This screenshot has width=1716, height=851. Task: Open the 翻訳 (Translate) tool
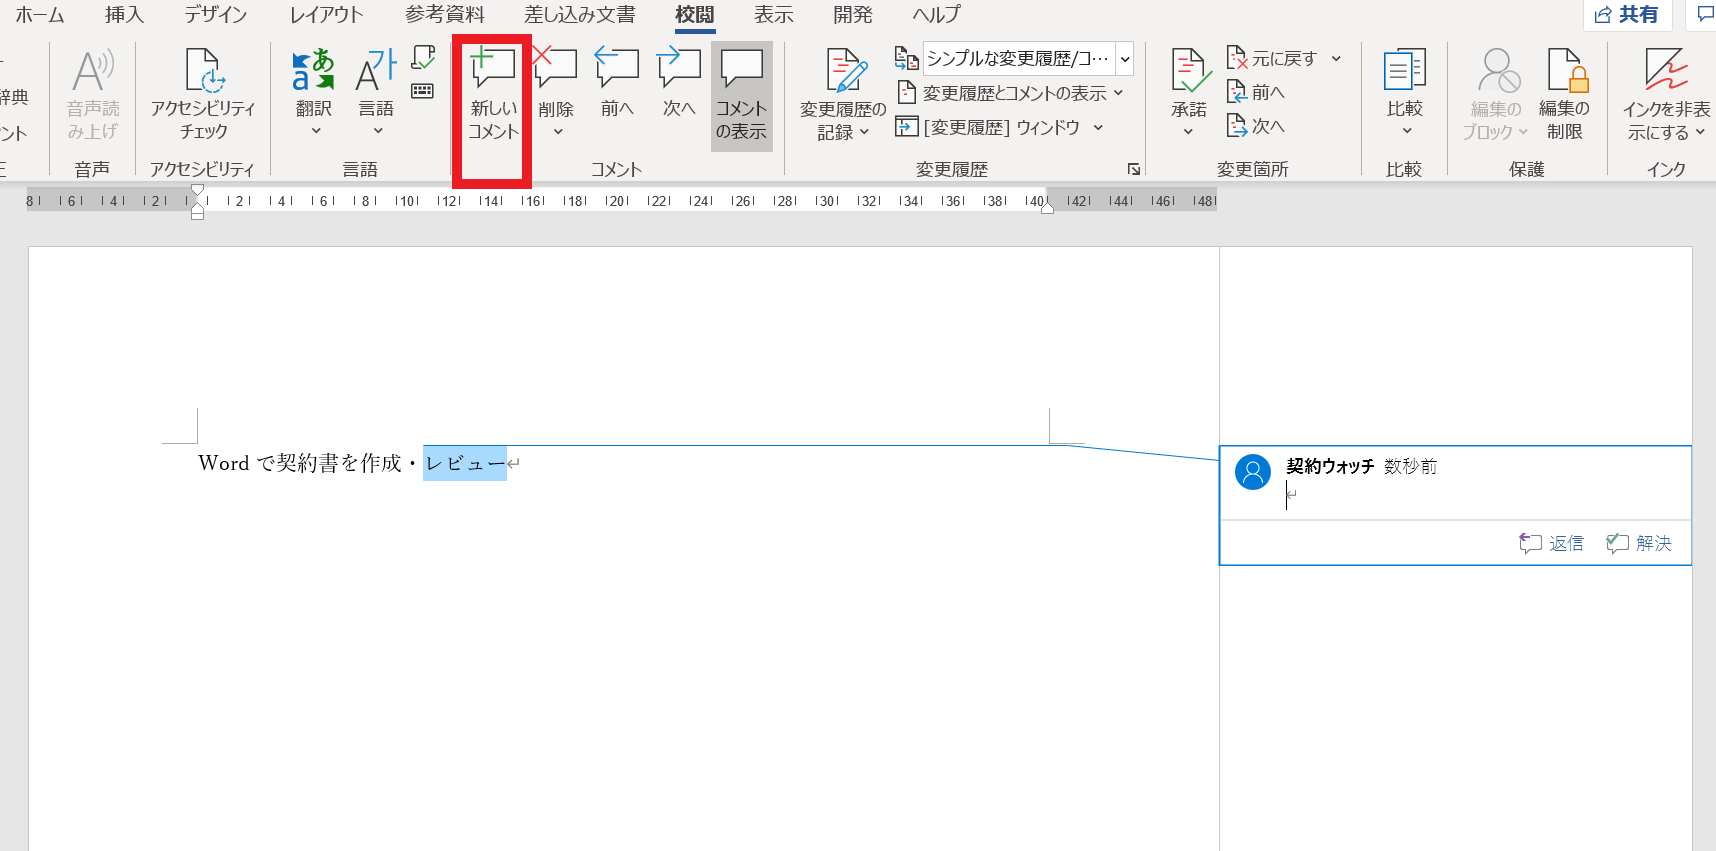coord(314,83)
